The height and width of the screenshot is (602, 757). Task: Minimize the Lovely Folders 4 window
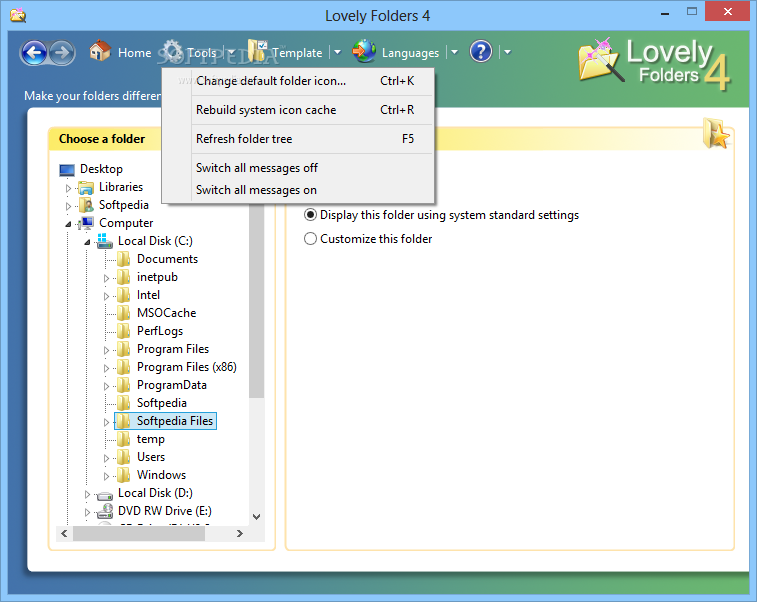665,14
